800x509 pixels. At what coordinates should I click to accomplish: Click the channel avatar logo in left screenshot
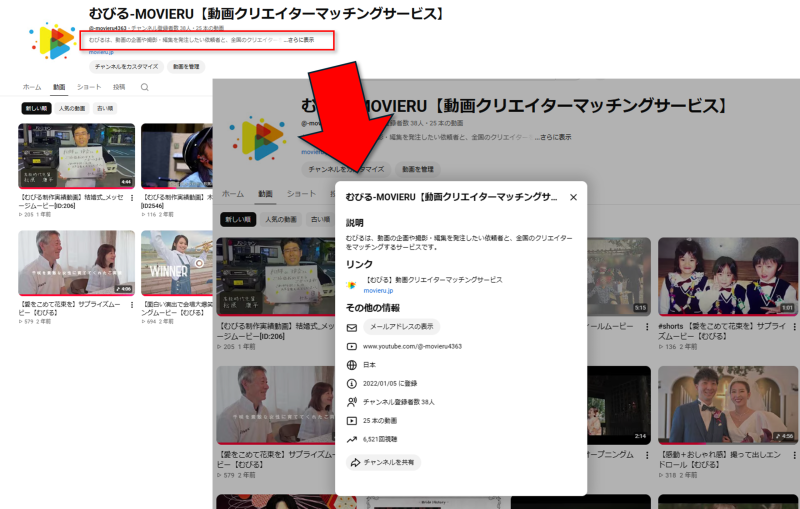point(53,41)
